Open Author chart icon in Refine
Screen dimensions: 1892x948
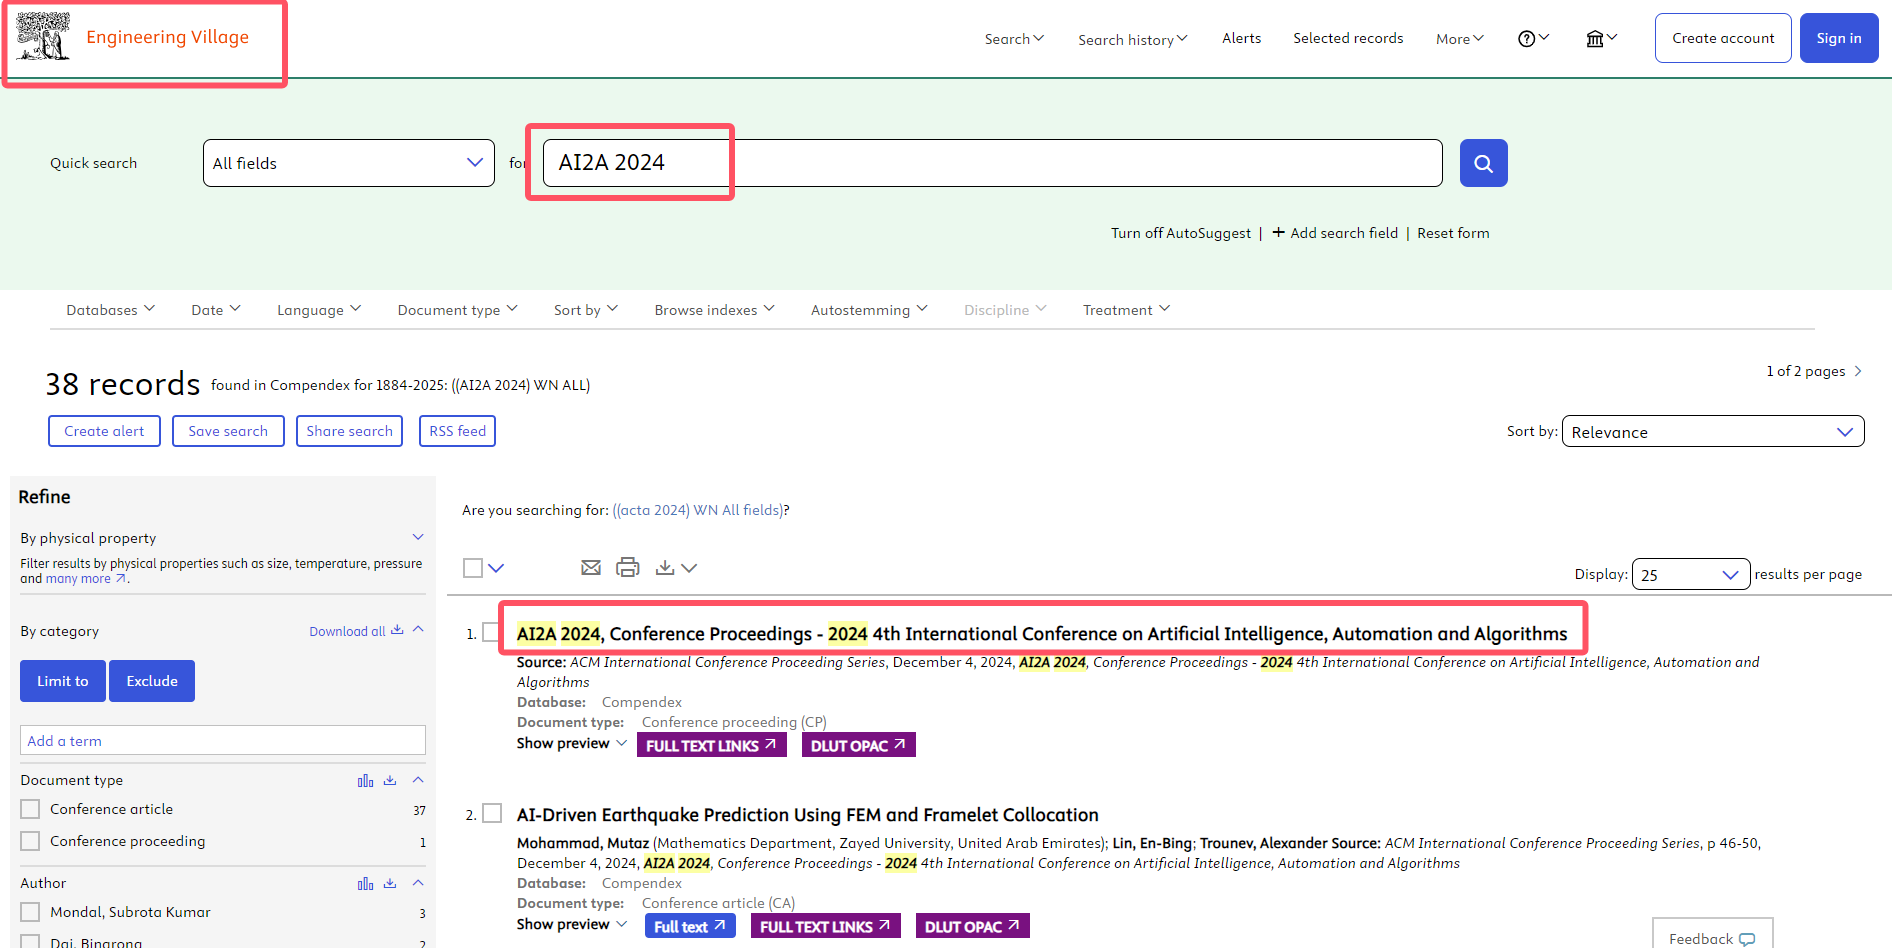click(366, 883)
